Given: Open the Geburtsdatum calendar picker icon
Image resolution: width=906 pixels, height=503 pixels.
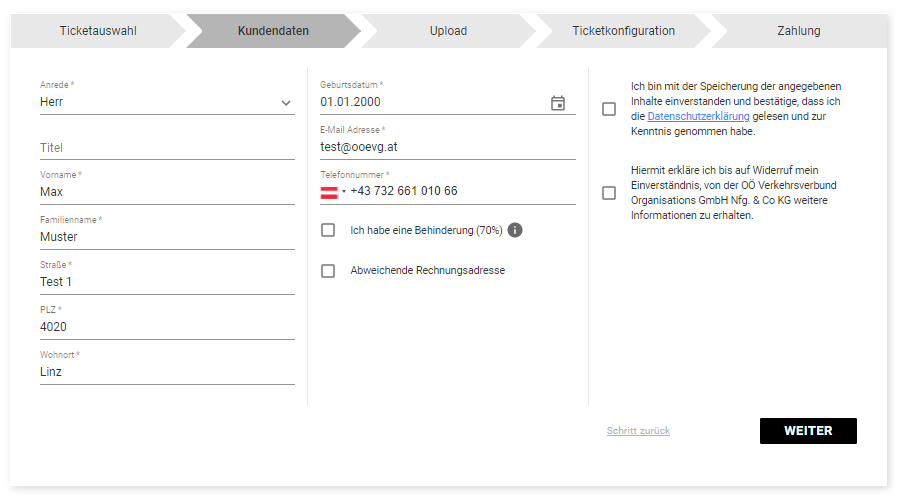Looking at the screenshot, I should click(558, 103).
